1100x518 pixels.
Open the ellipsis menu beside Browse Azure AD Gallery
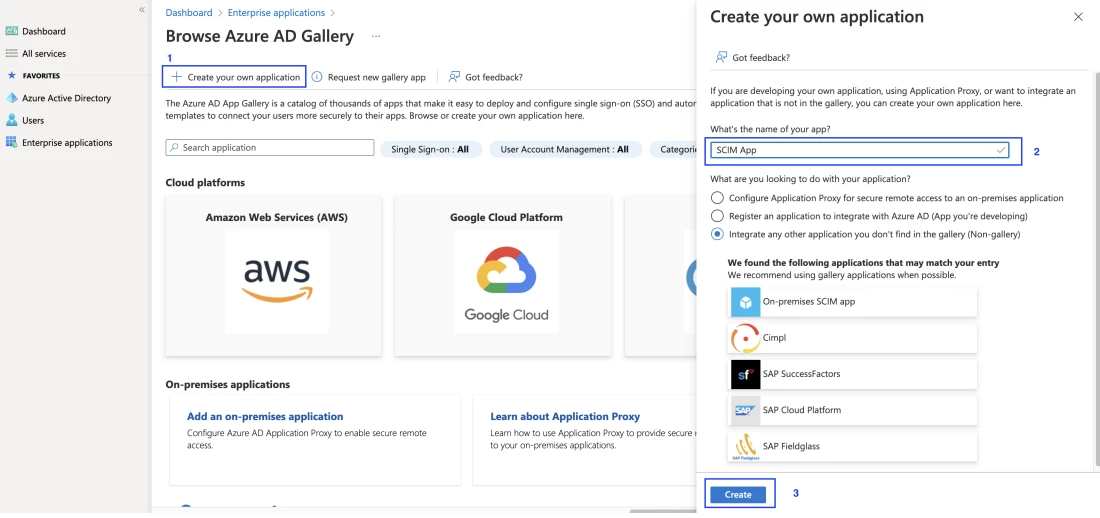[x=376, y=36]
